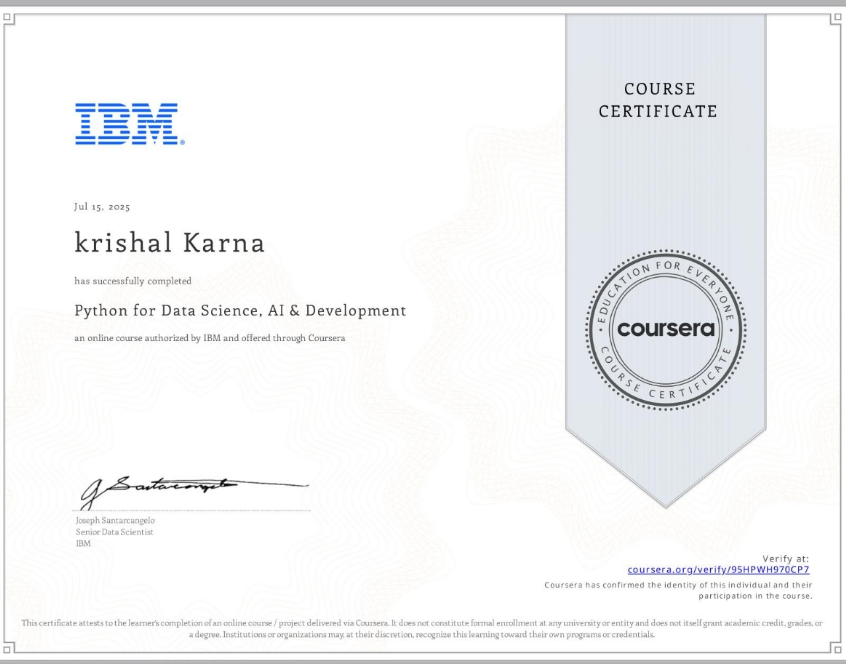846x664 pixels.
Task: Click the IBM logo
Action: click(127, 123)
